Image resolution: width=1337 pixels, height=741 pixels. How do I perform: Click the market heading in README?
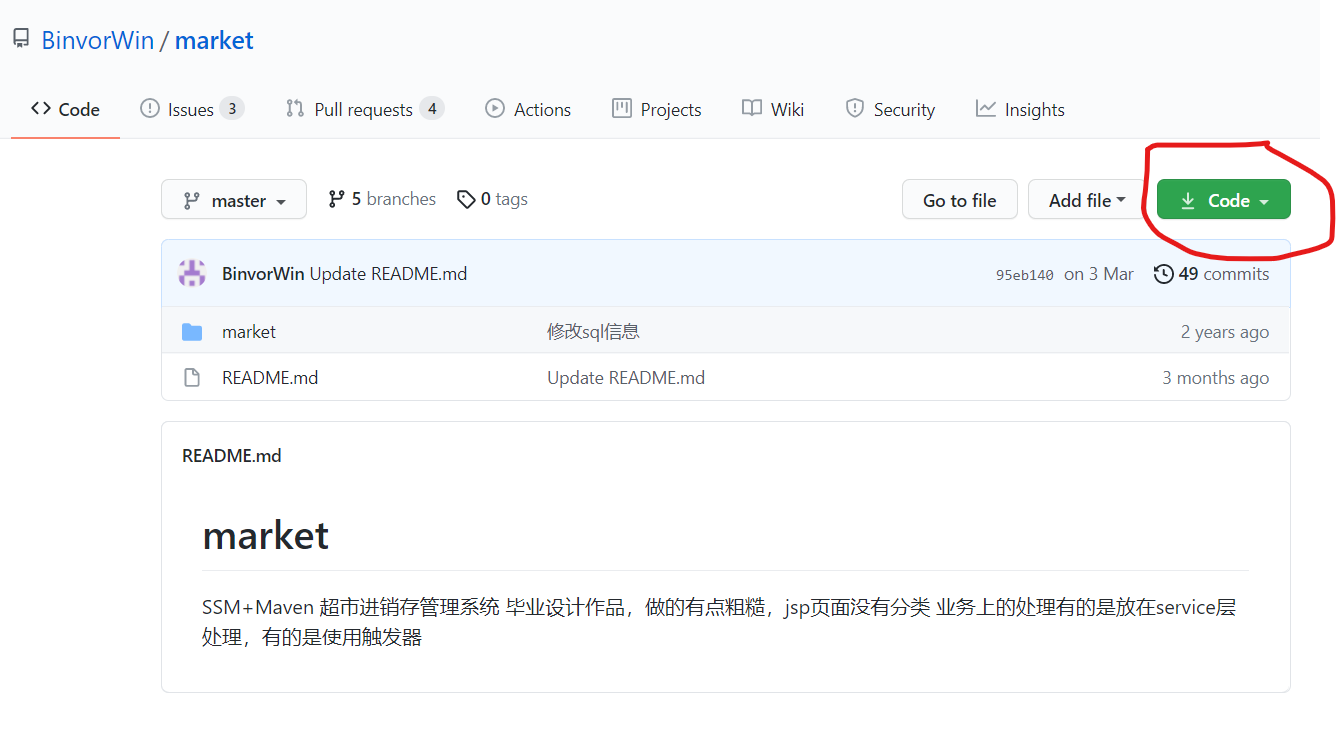click(x=266, y=536)
